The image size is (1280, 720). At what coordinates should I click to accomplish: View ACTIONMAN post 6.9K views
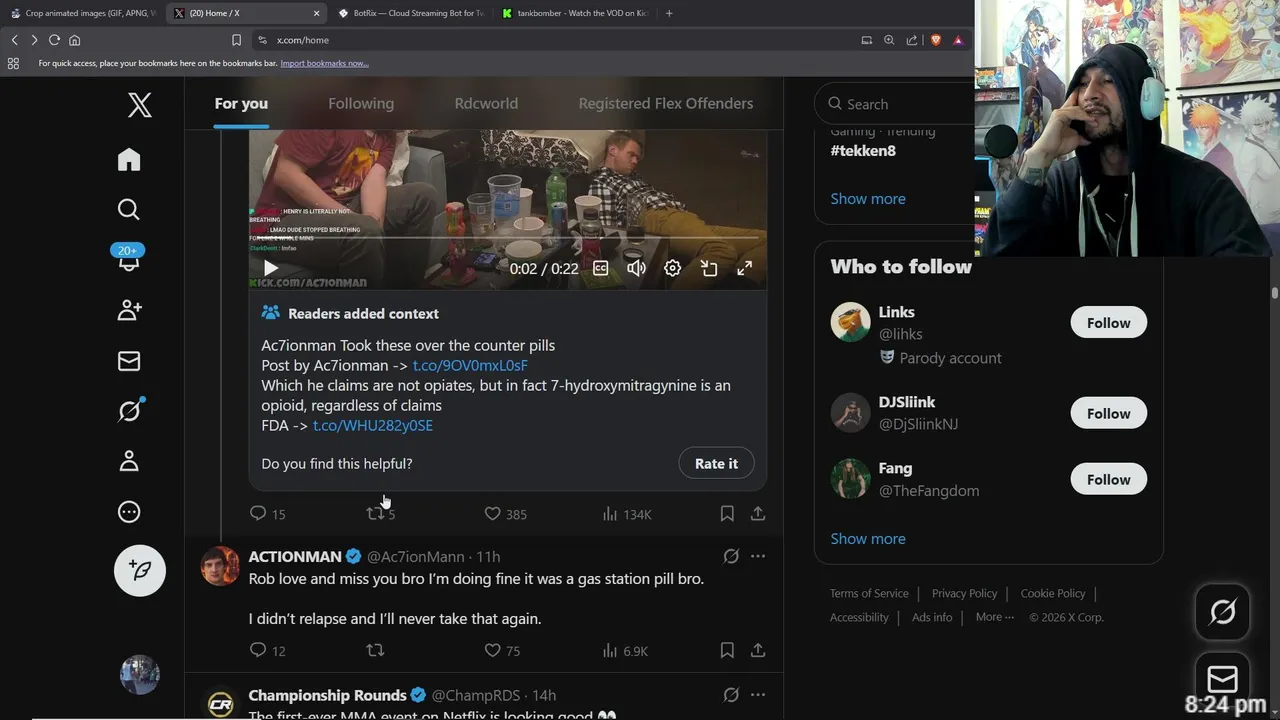click(625, 651)
